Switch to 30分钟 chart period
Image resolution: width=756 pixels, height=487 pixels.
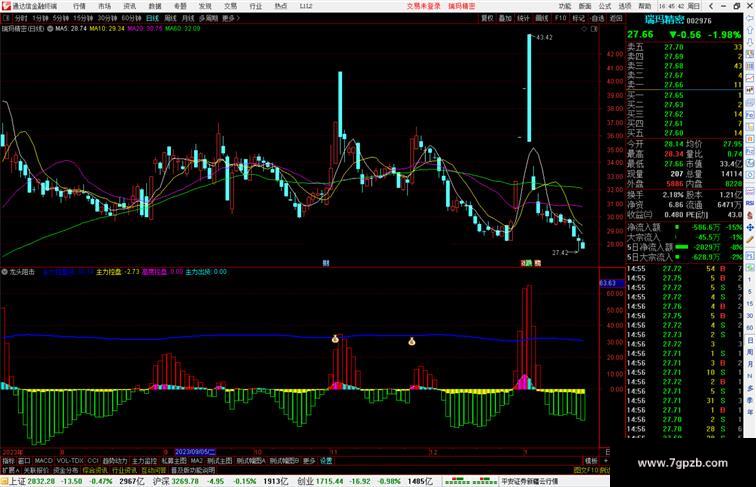click(108, 18)
